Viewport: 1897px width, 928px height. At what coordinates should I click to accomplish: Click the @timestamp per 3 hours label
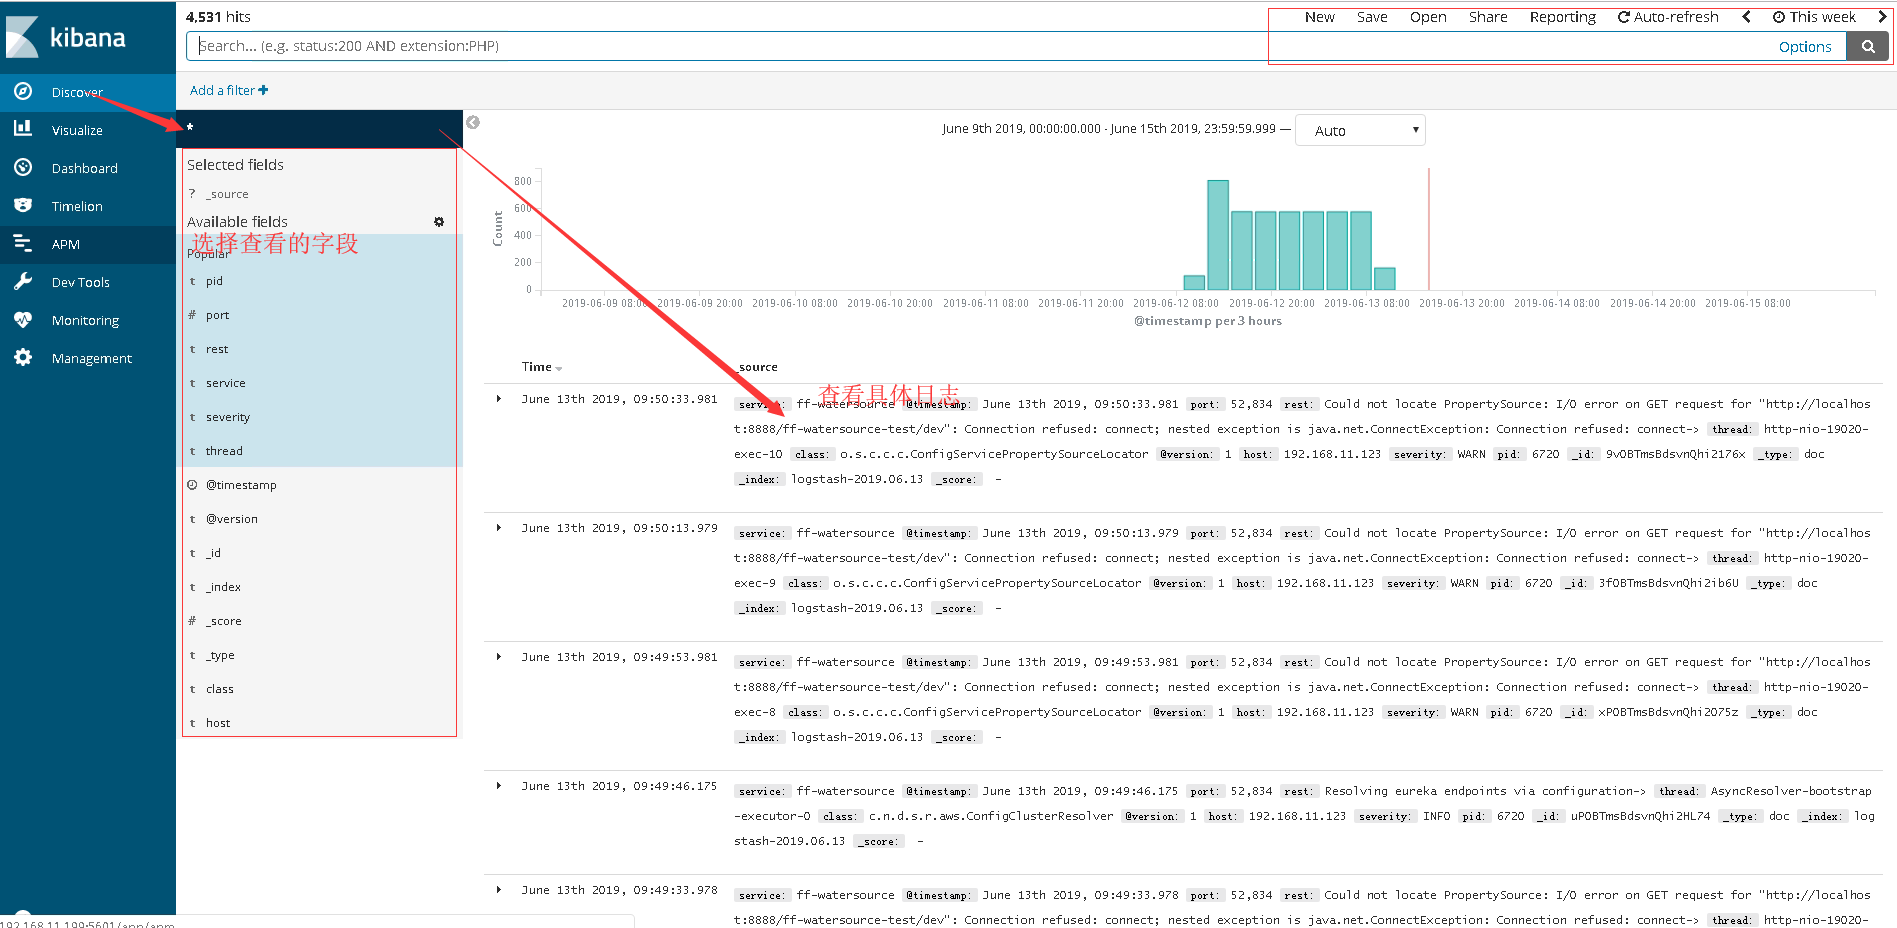pos(1207,321)
